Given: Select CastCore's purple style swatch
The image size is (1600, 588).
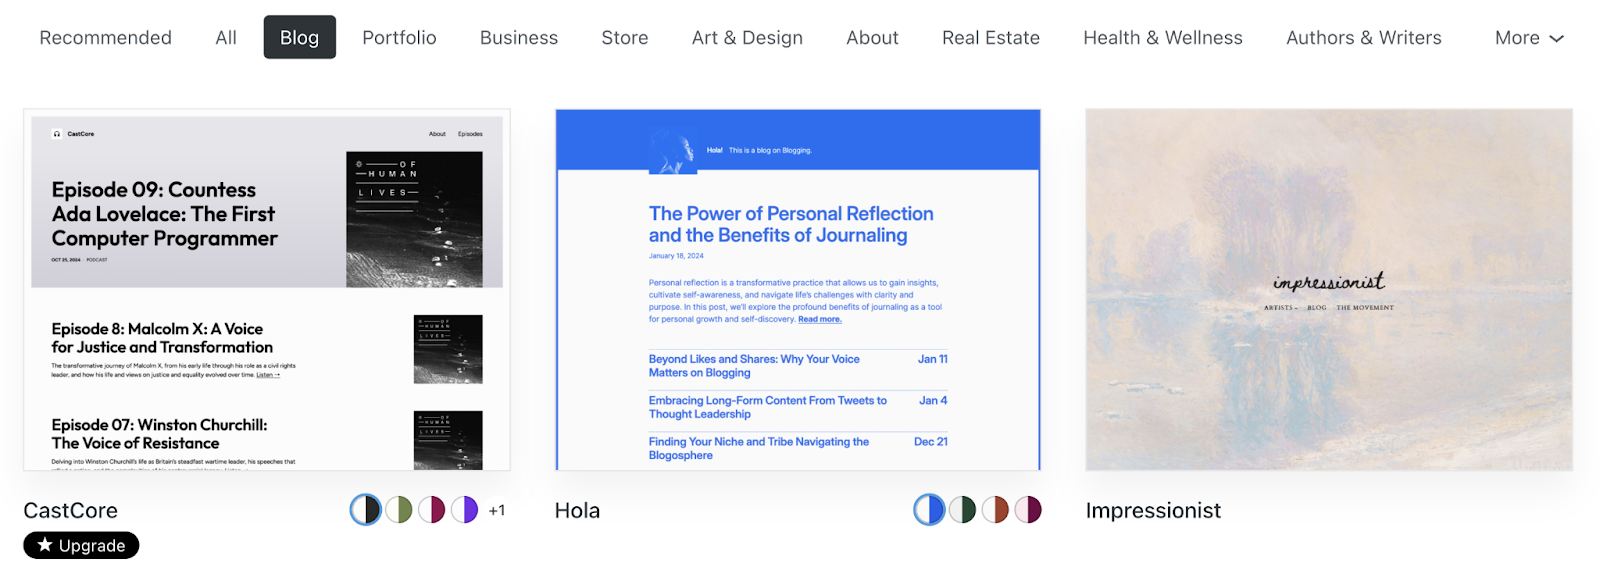Looking at the screenshot, I should click(x=464, y=510).
